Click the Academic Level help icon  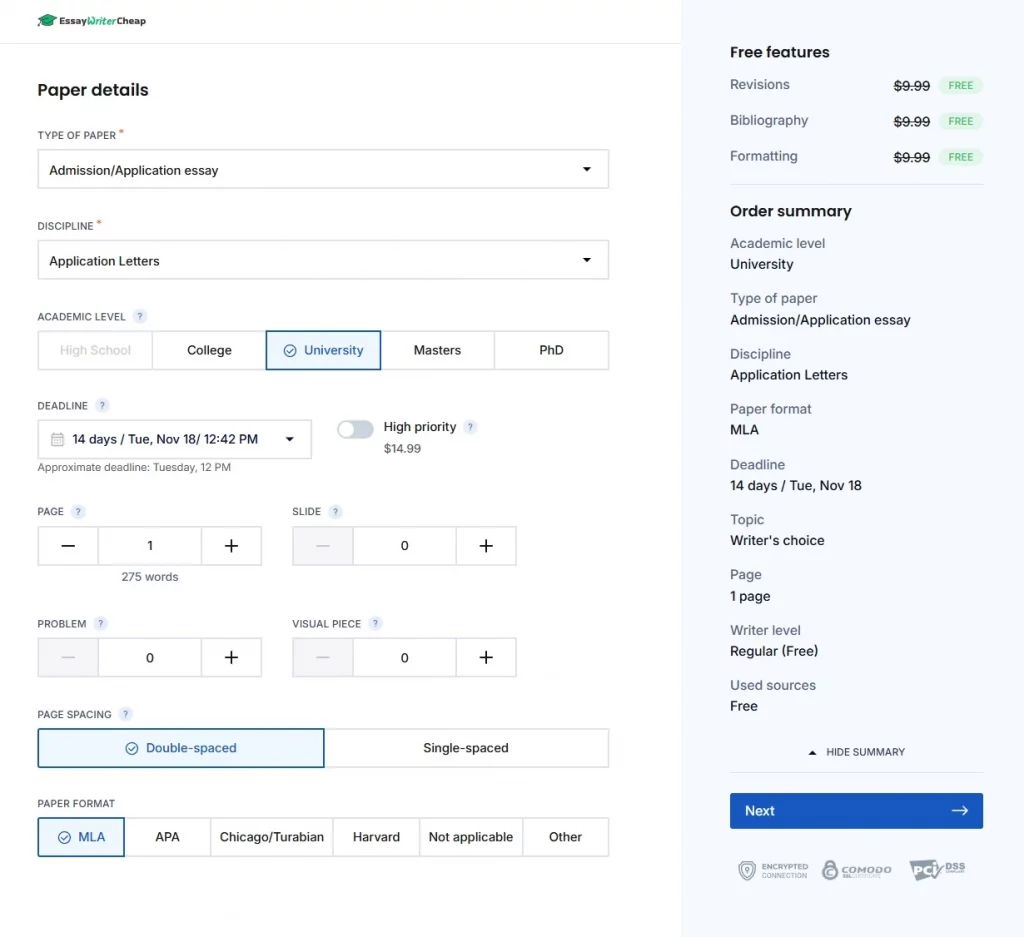pyautogui.click(x=140, y=317)
